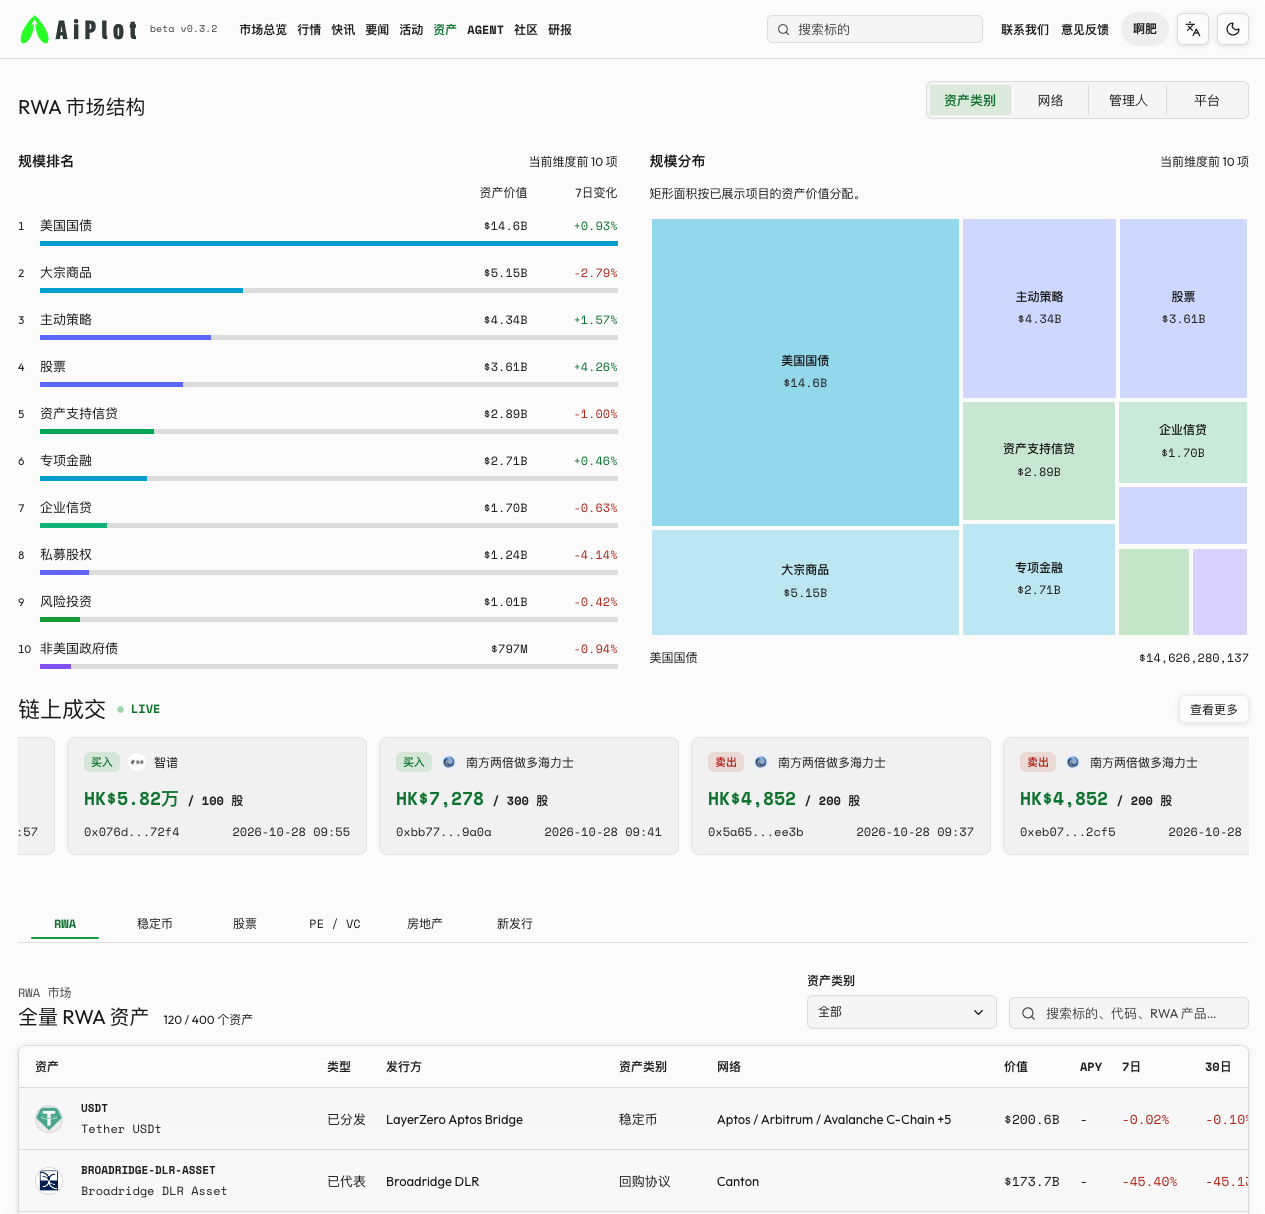Open the 市场总览 nav item
Image resolution: width=1265 pixels, height=1214 pixels.
(x=263, y=30)
